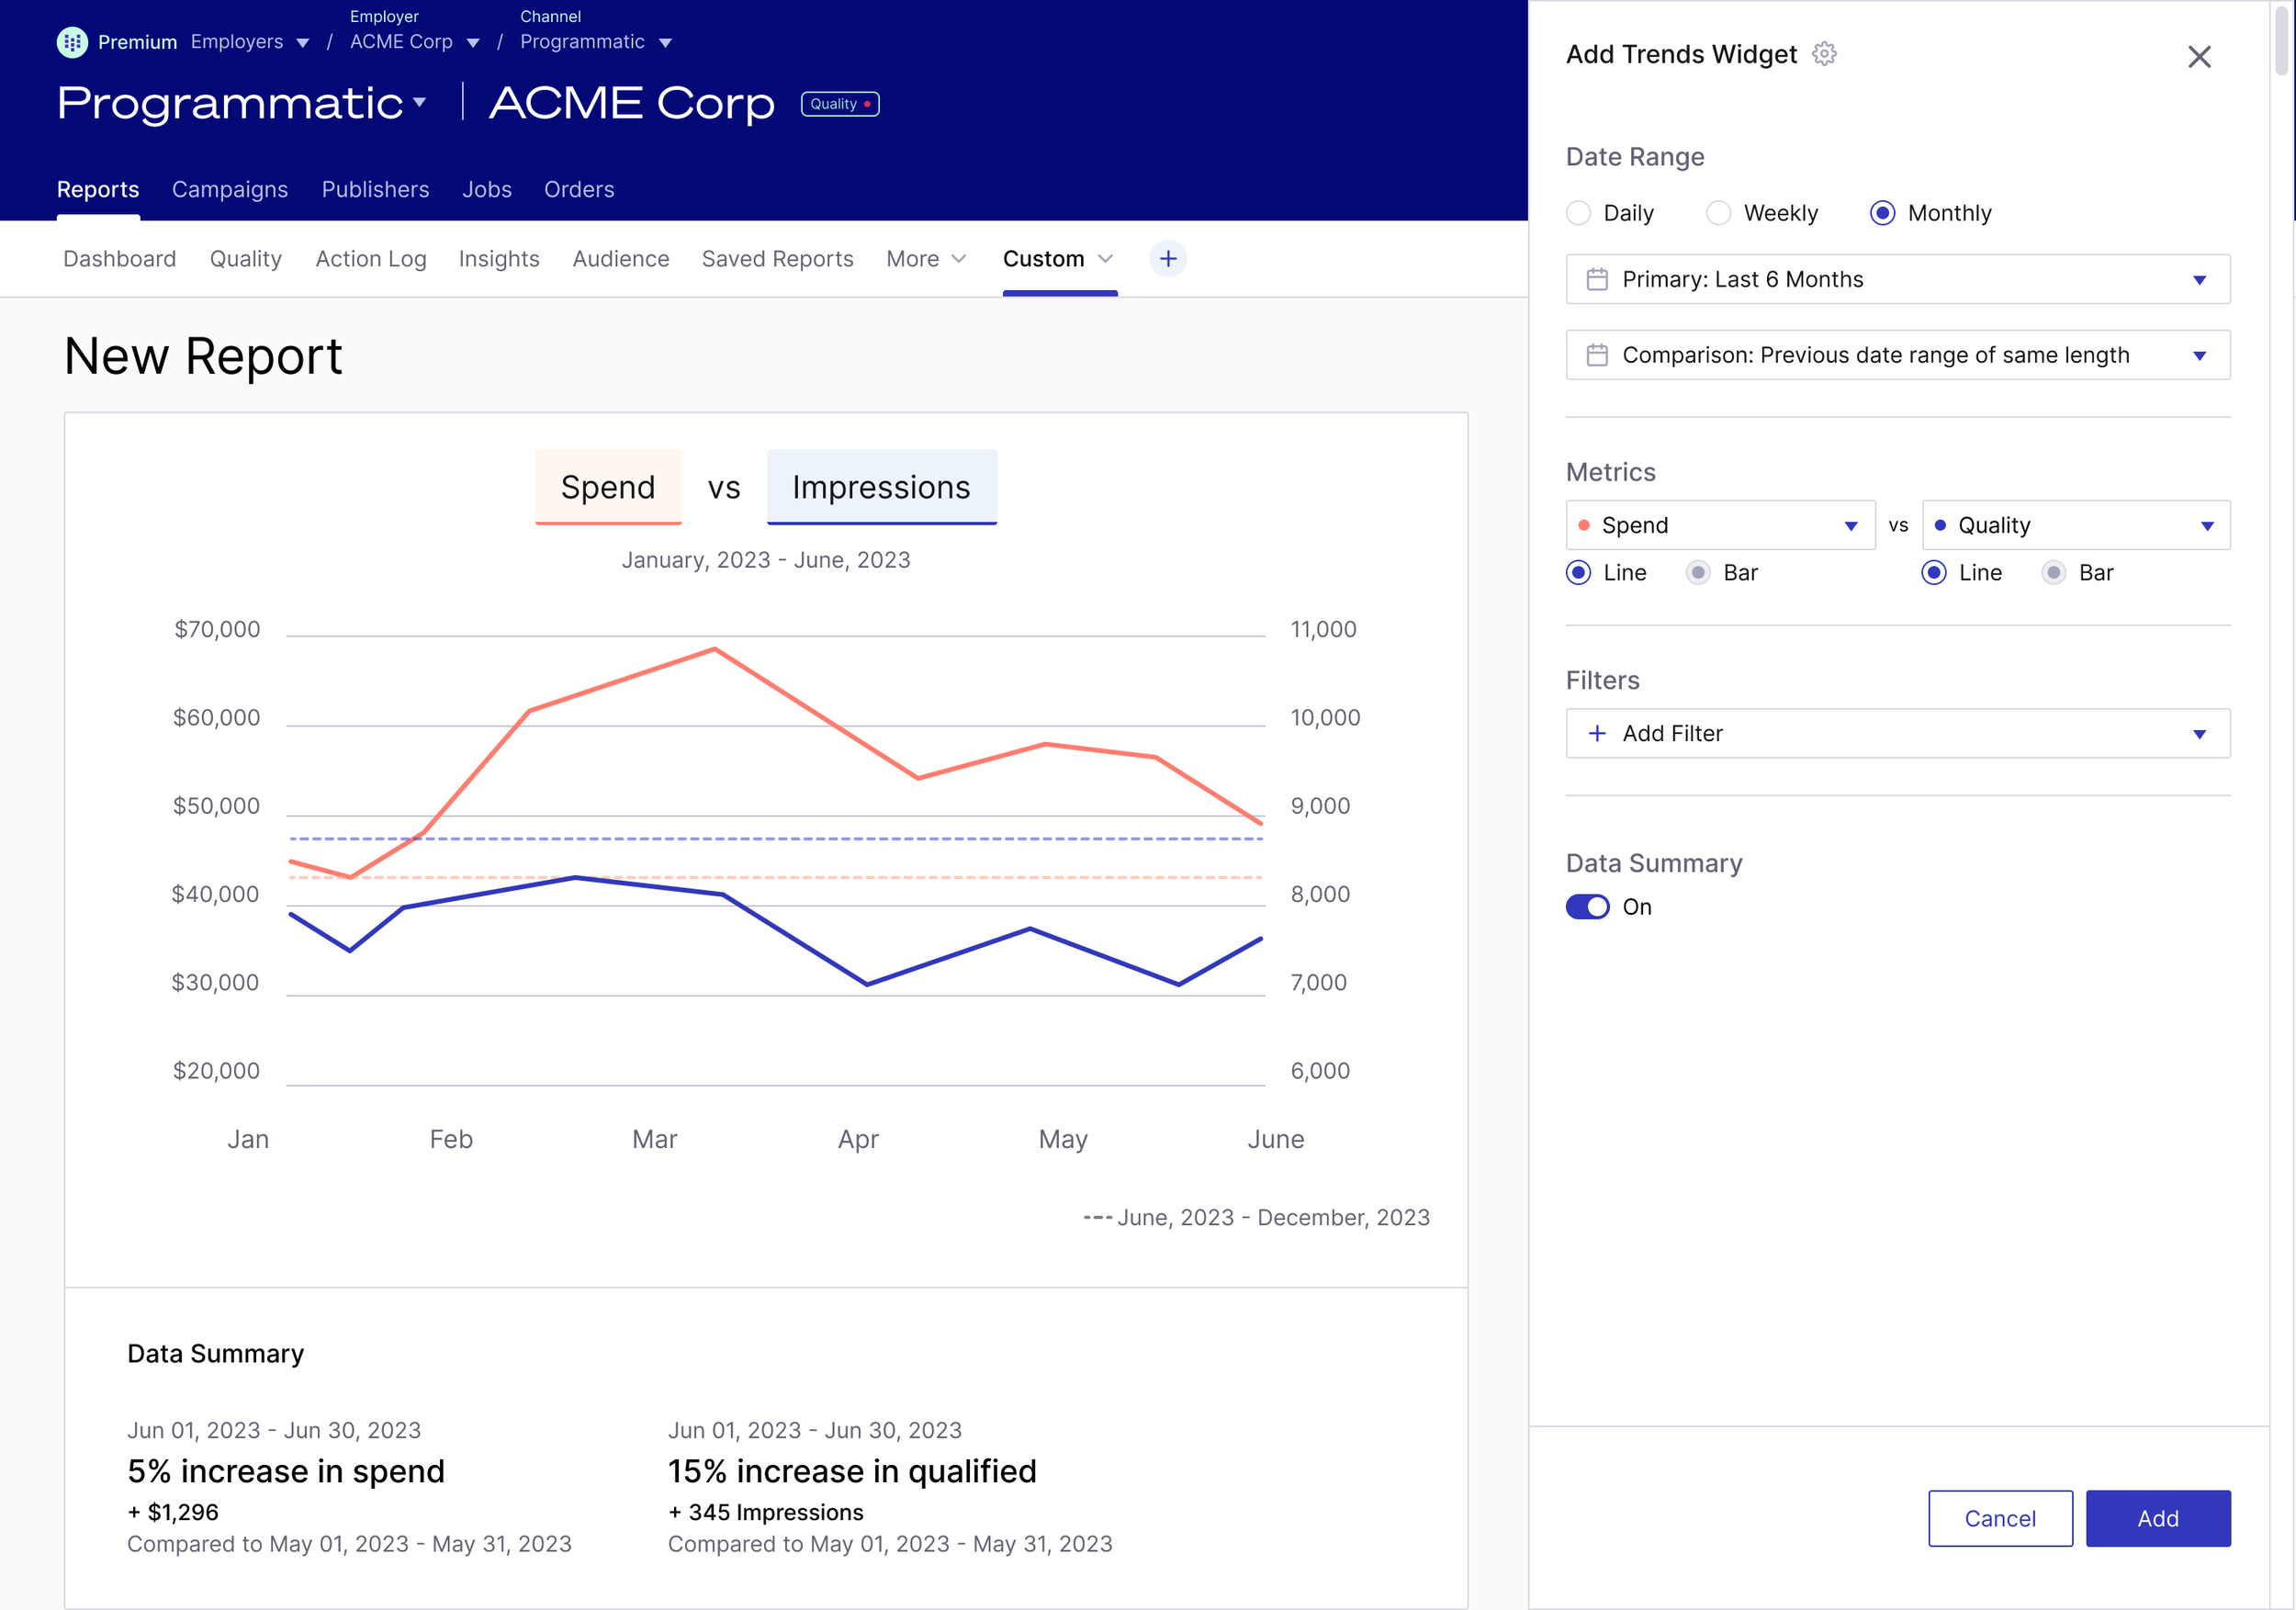Open the Quality metric dropdown
2296x1610 pixels.
point(2075,525)
